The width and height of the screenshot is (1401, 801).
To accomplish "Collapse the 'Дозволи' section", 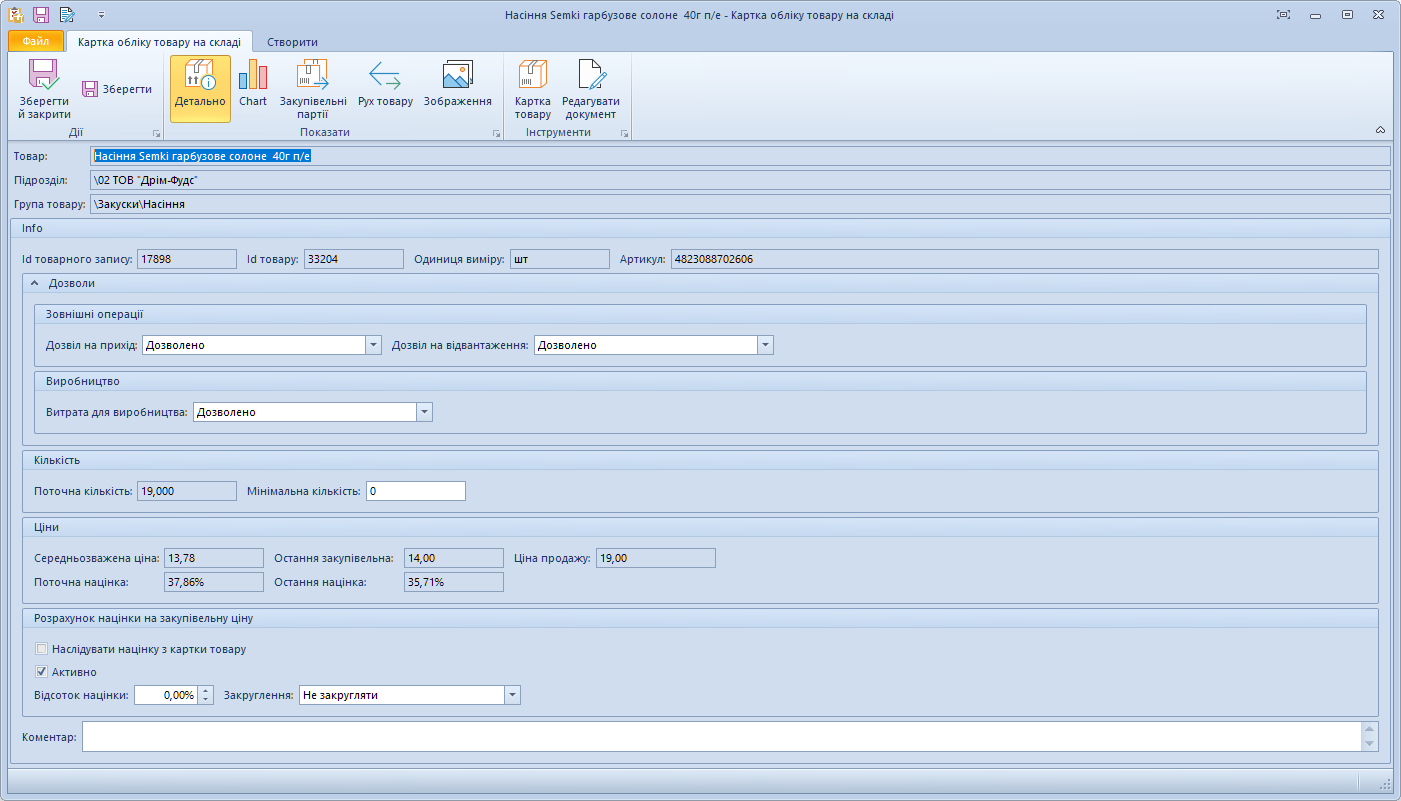I will 34,283.
